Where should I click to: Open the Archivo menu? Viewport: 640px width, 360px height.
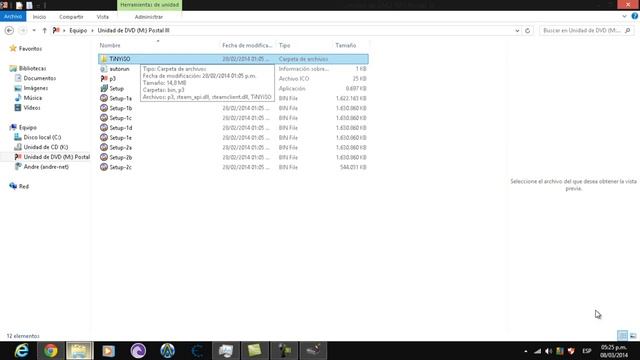point(13,17)
